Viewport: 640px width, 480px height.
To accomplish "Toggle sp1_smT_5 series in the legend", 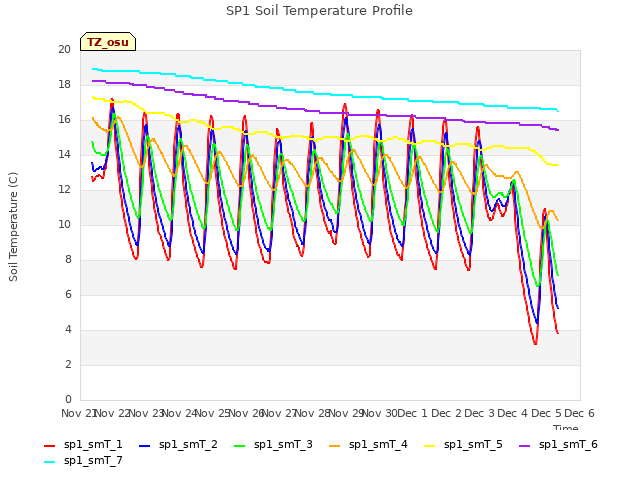I will pos(463,444).
